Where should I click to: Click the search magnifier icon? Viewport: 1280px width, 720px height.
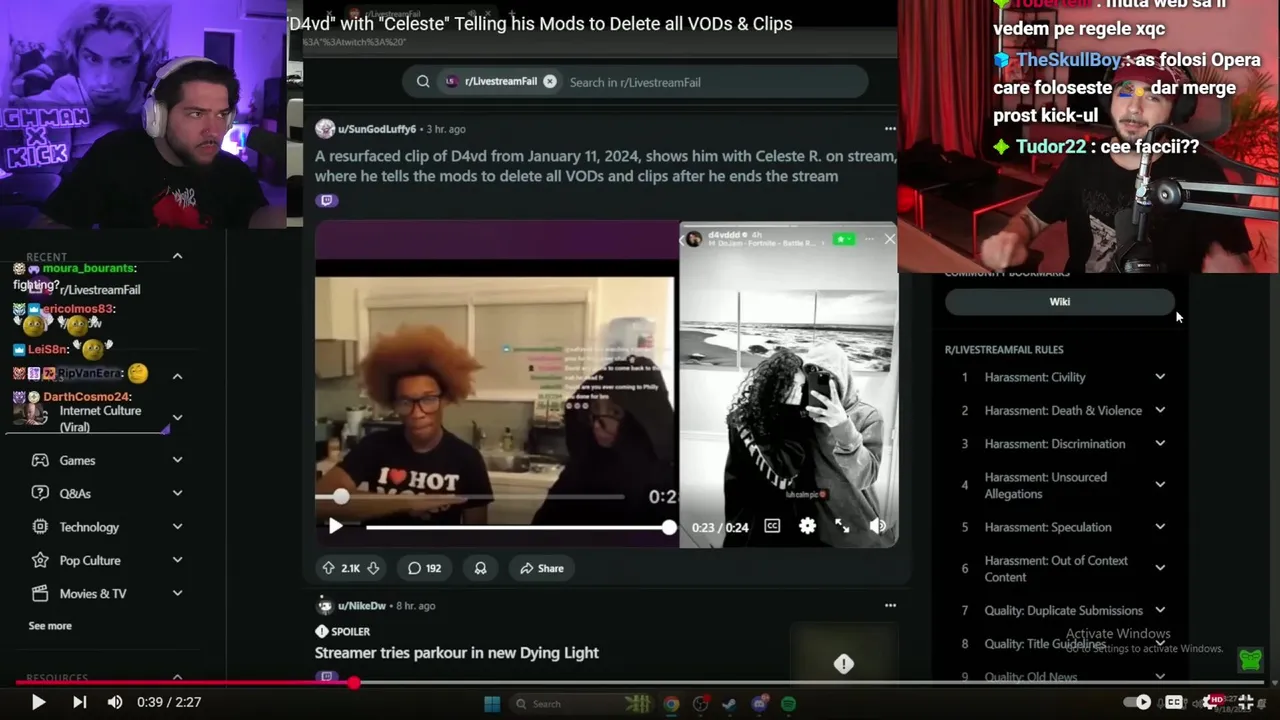pos(423,82)
